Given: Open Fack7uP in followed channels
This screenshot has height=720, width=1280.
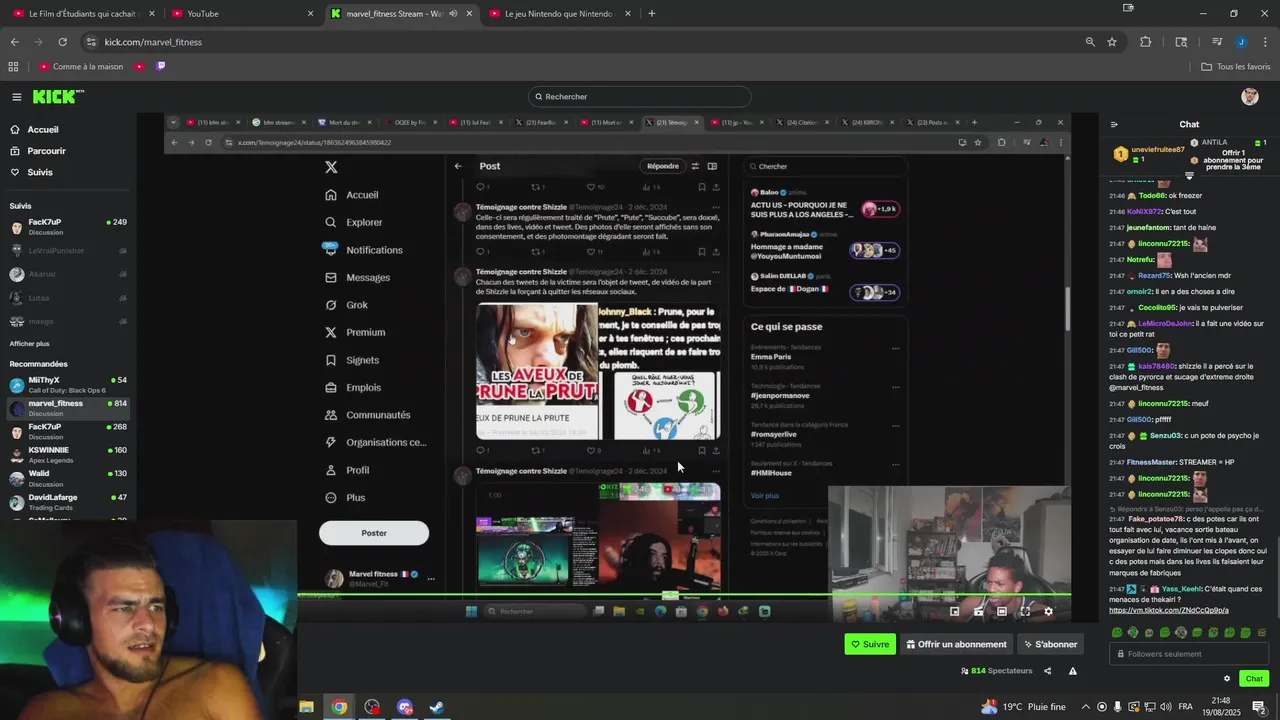Looking at the screenshot, I should [x=68, y=227].
